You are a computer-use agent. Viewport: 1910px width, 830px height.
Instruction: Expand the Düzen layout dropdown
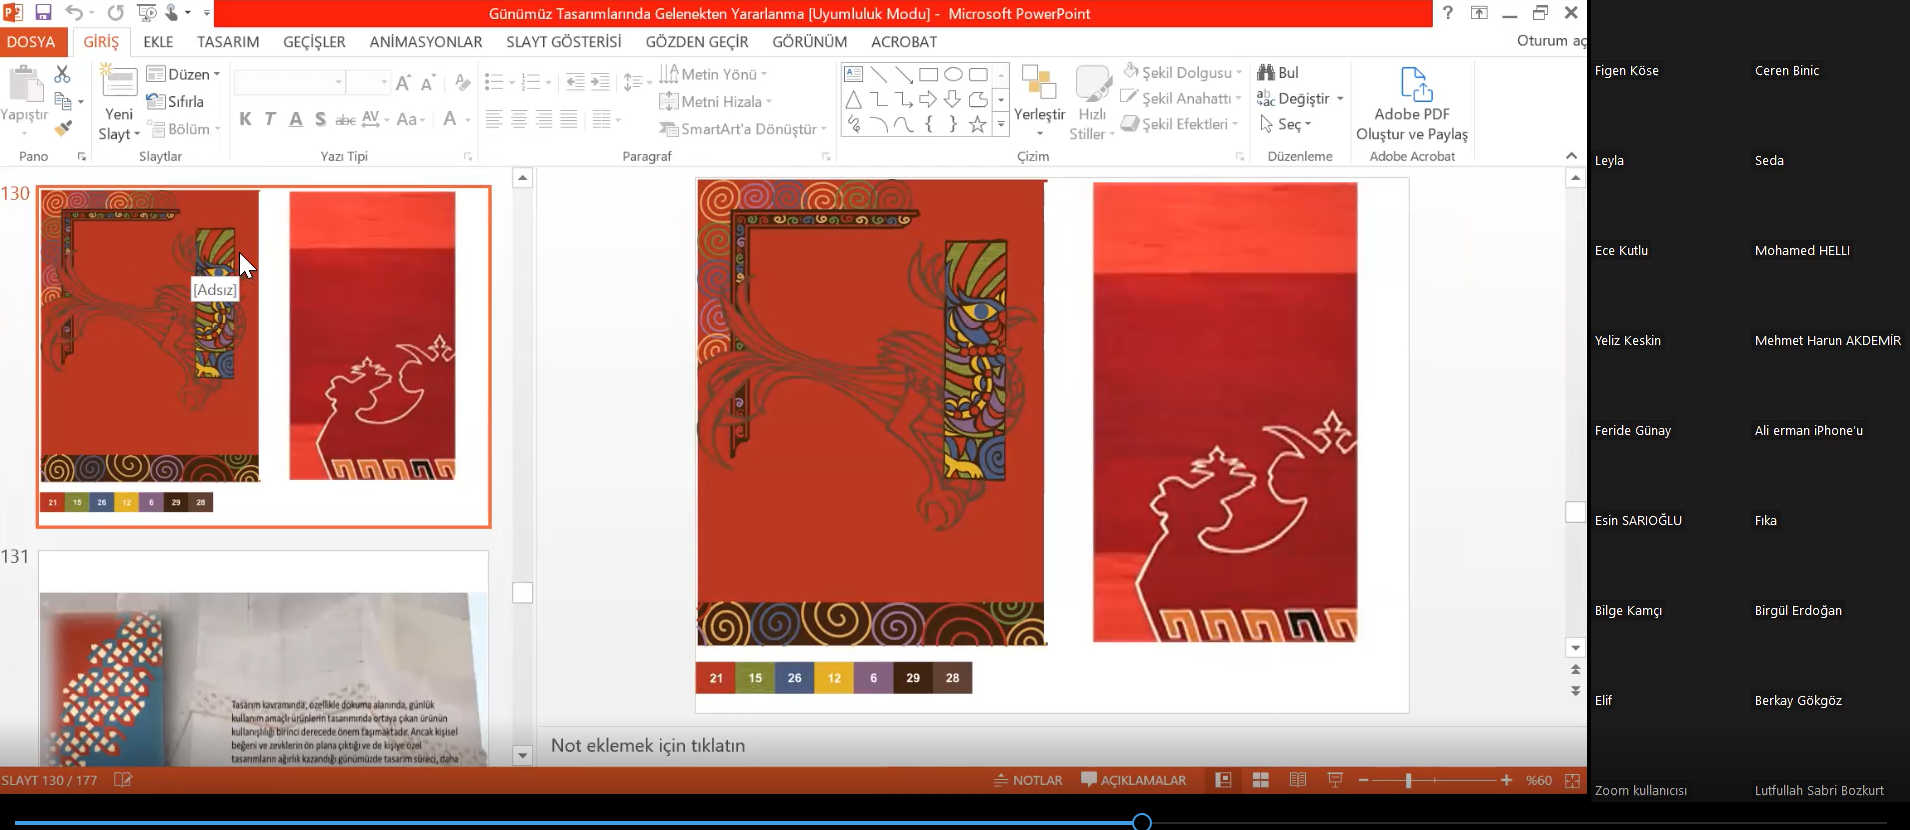(x=184, y=74)
